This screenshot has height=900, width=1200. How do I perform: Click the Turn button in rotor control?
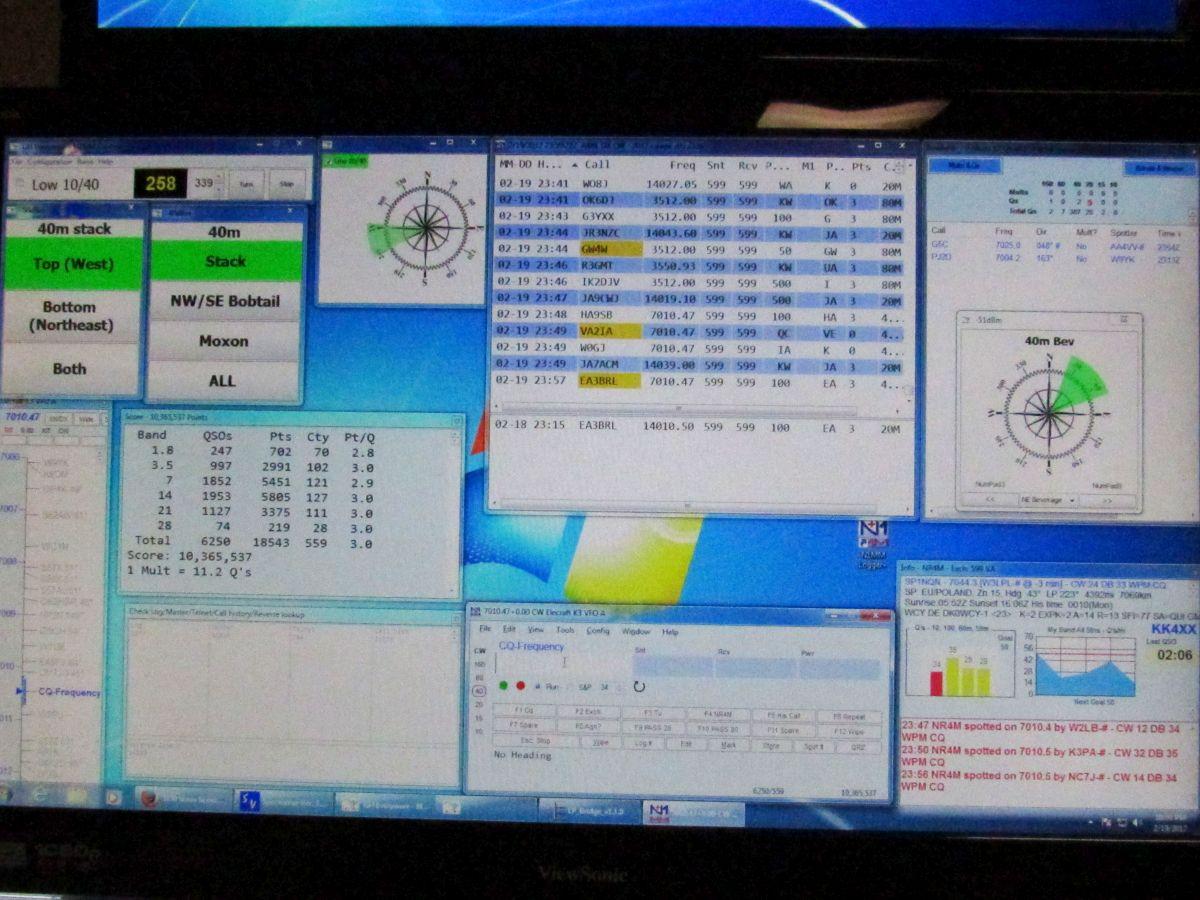coord(246,184)
